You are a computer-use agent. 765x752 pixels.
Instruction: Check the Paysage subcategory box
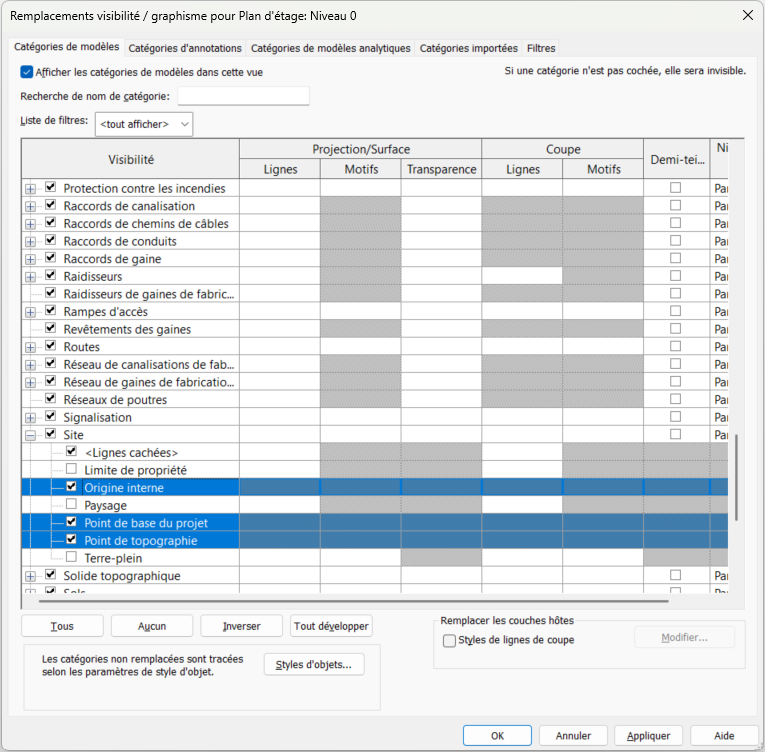(71, 505)
